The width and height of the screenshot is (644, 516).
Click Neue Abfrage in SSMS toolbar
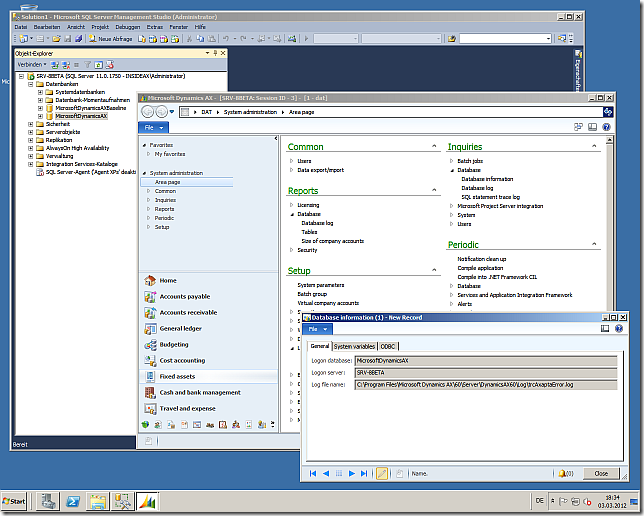[x=110, y=39]
